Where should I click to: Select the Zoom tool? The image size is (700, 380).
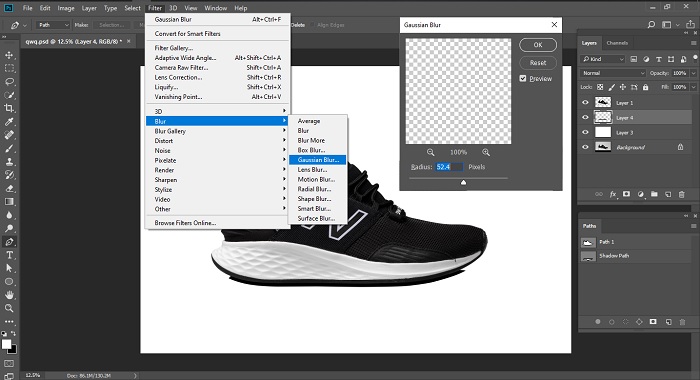[9, 308]
